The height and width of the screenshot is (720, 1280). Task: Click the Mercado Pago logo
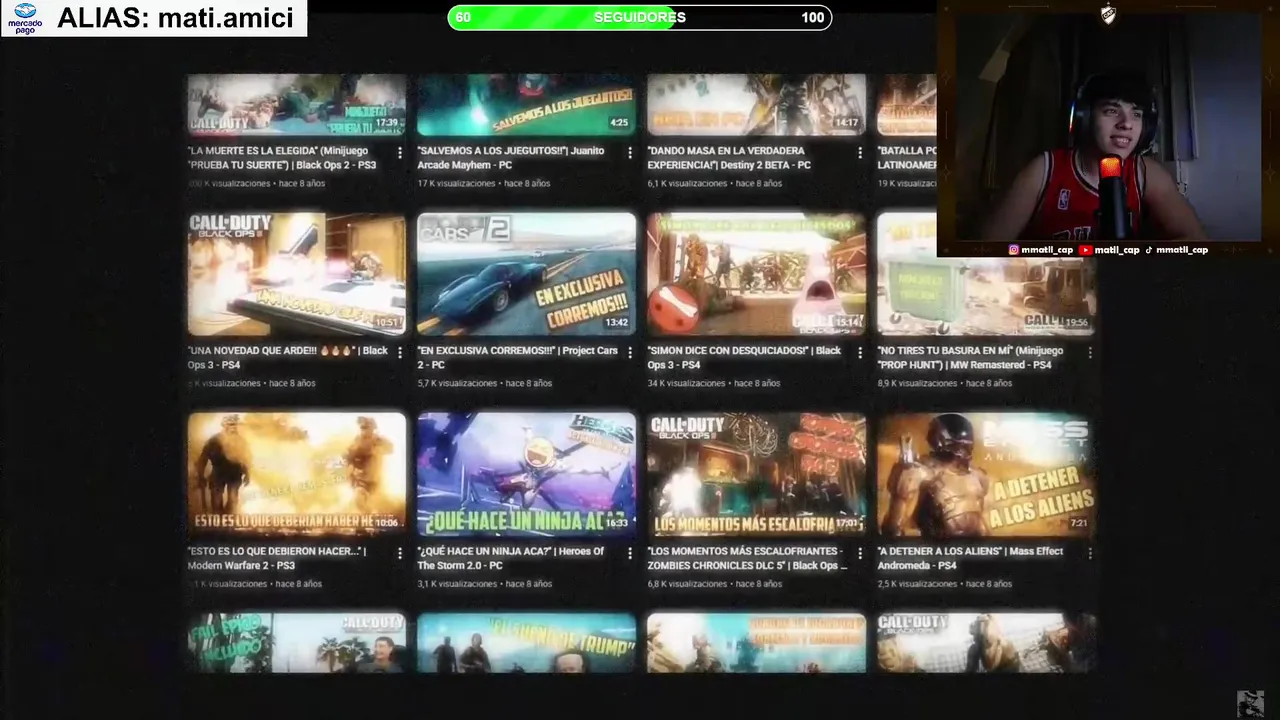[x=25, y=18]
